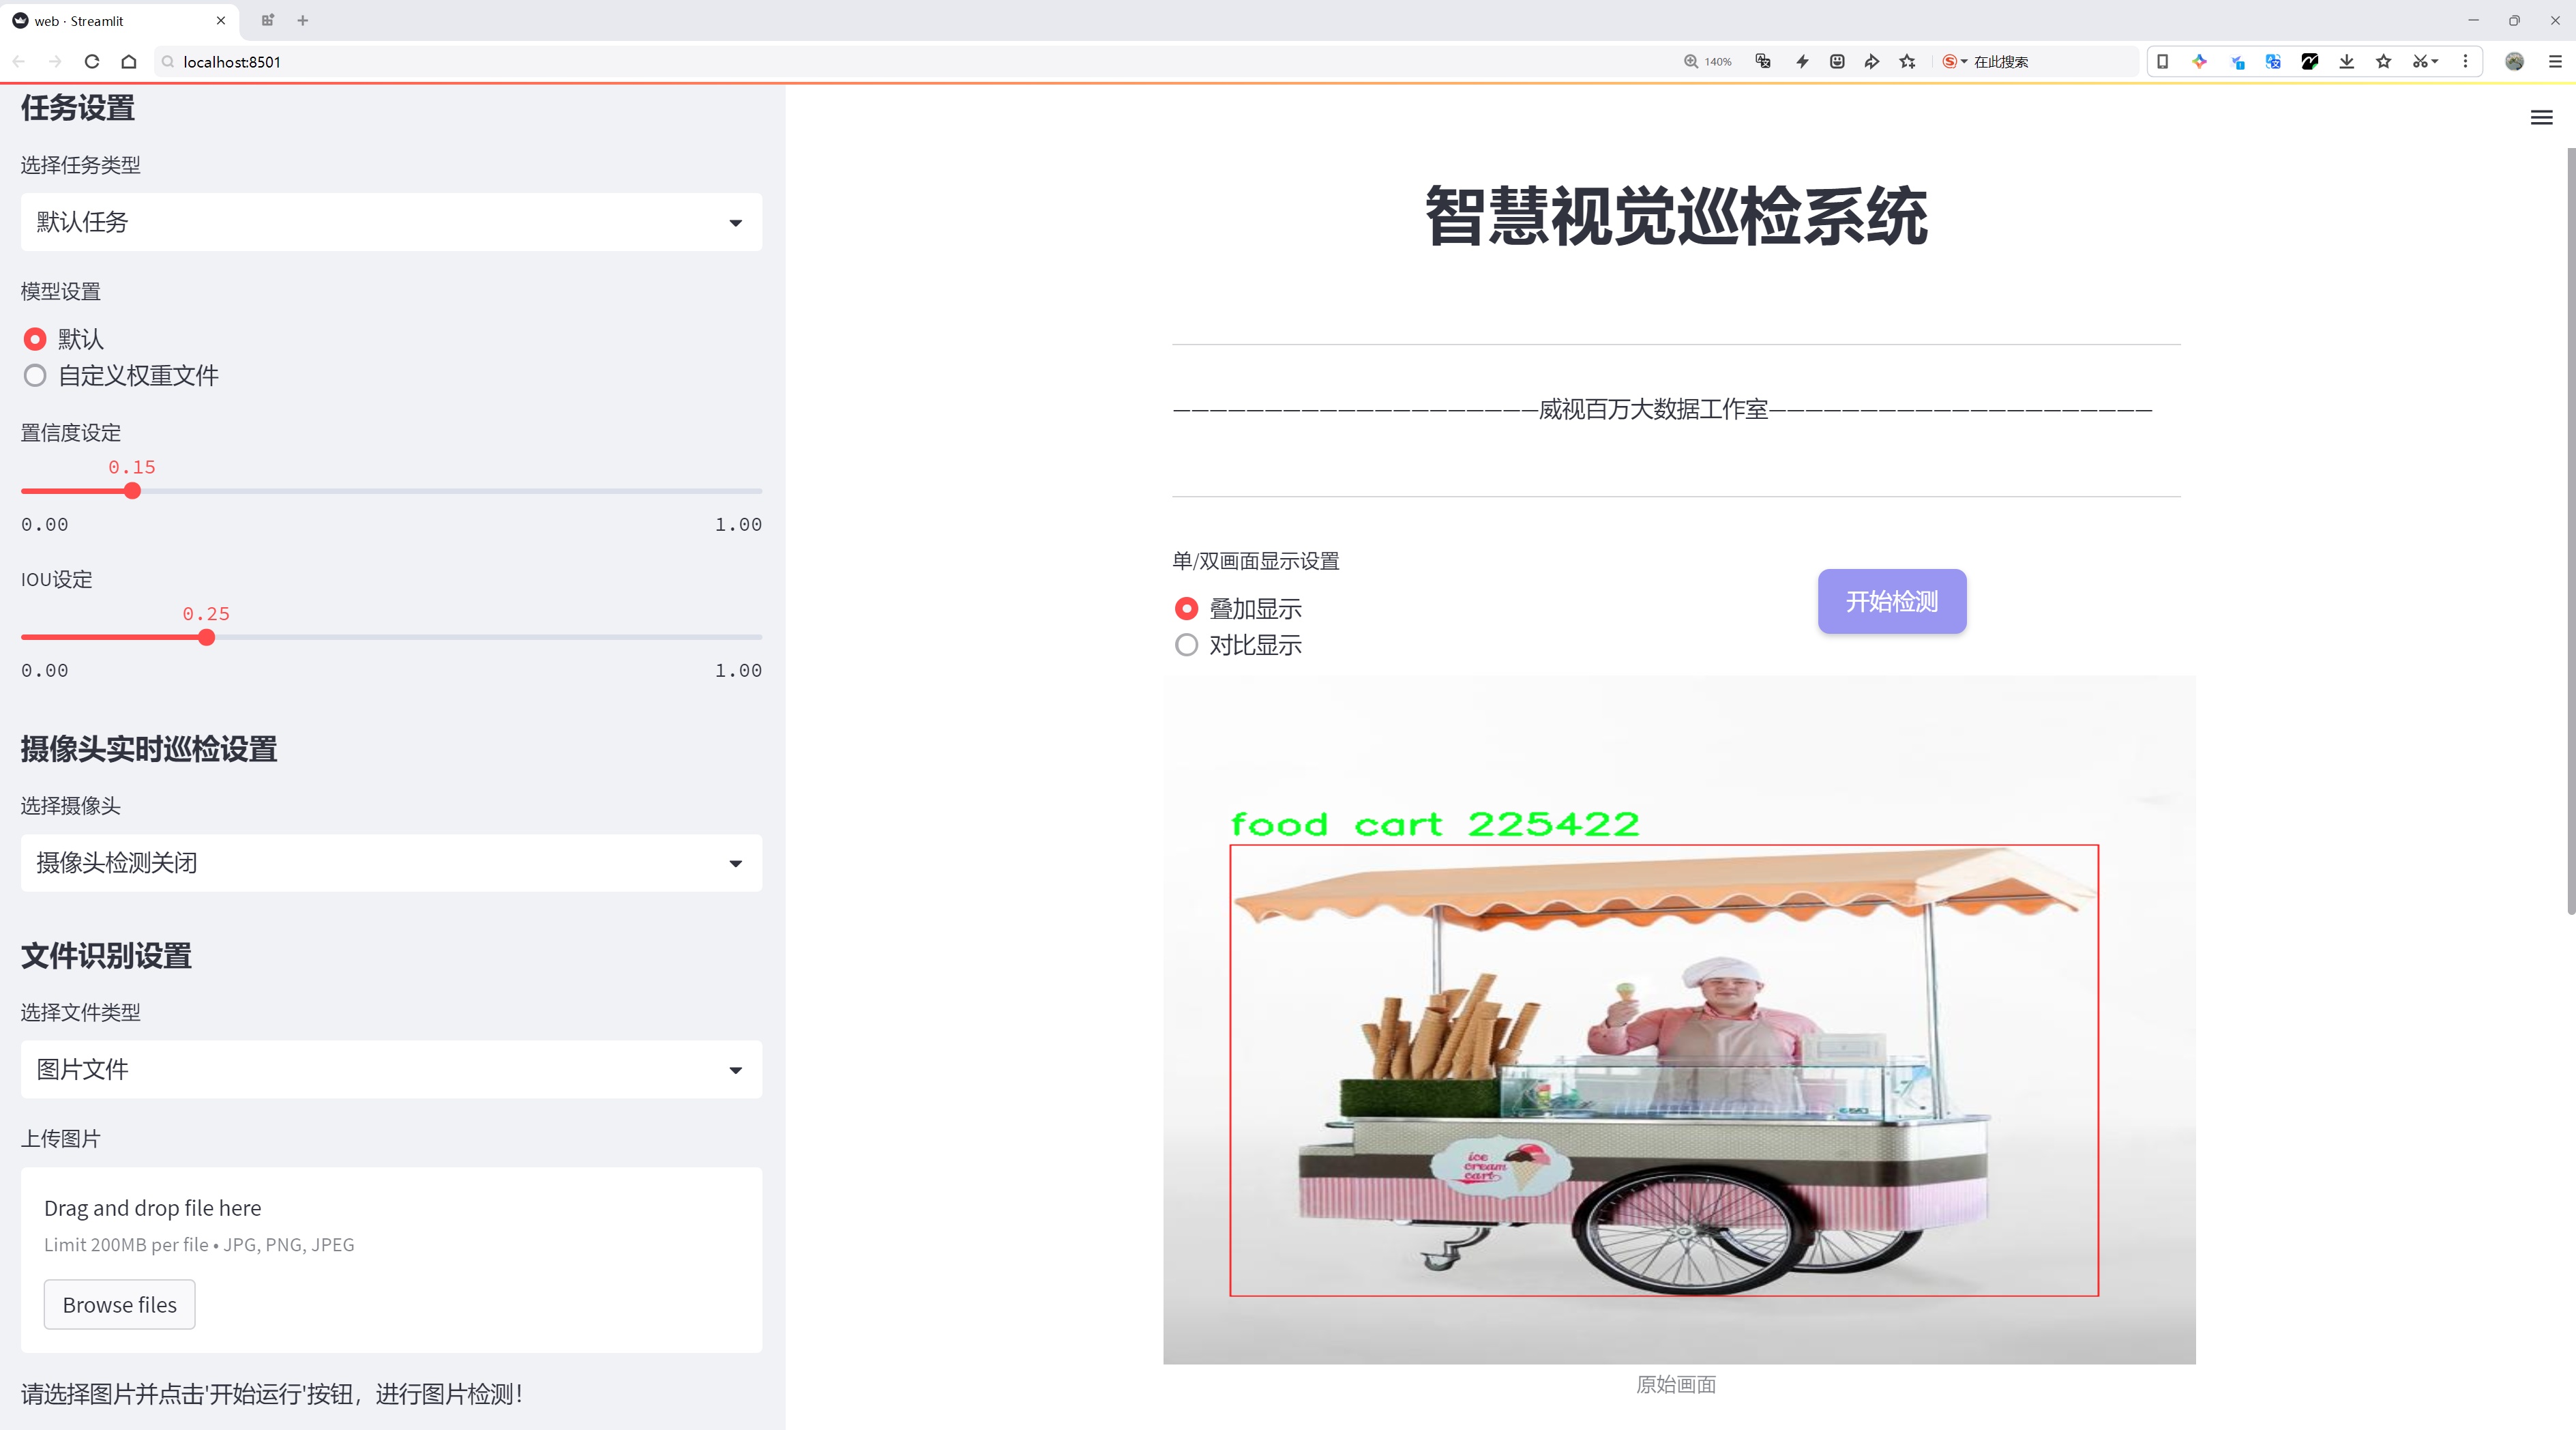Click the confidence slider handle at 0.15
Image resolution: width=2576 pixels, height=1430 pixels.
[x=132, y=491]
